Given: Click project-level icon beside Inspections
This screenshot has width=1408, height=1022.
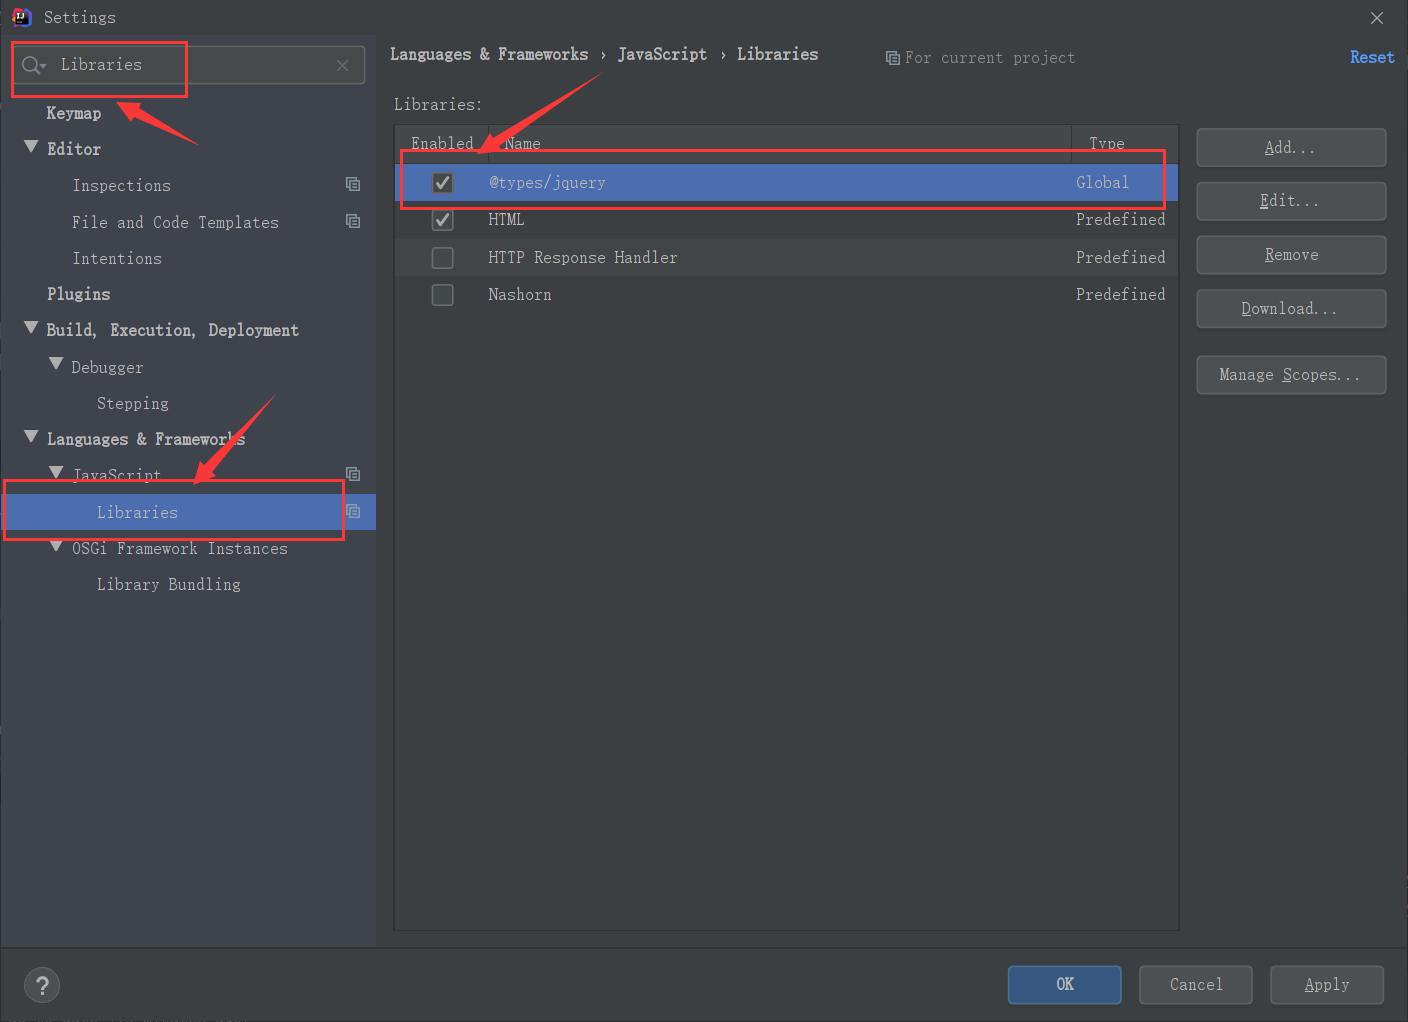Looking at the screenshot, I should tap(353, 184).
